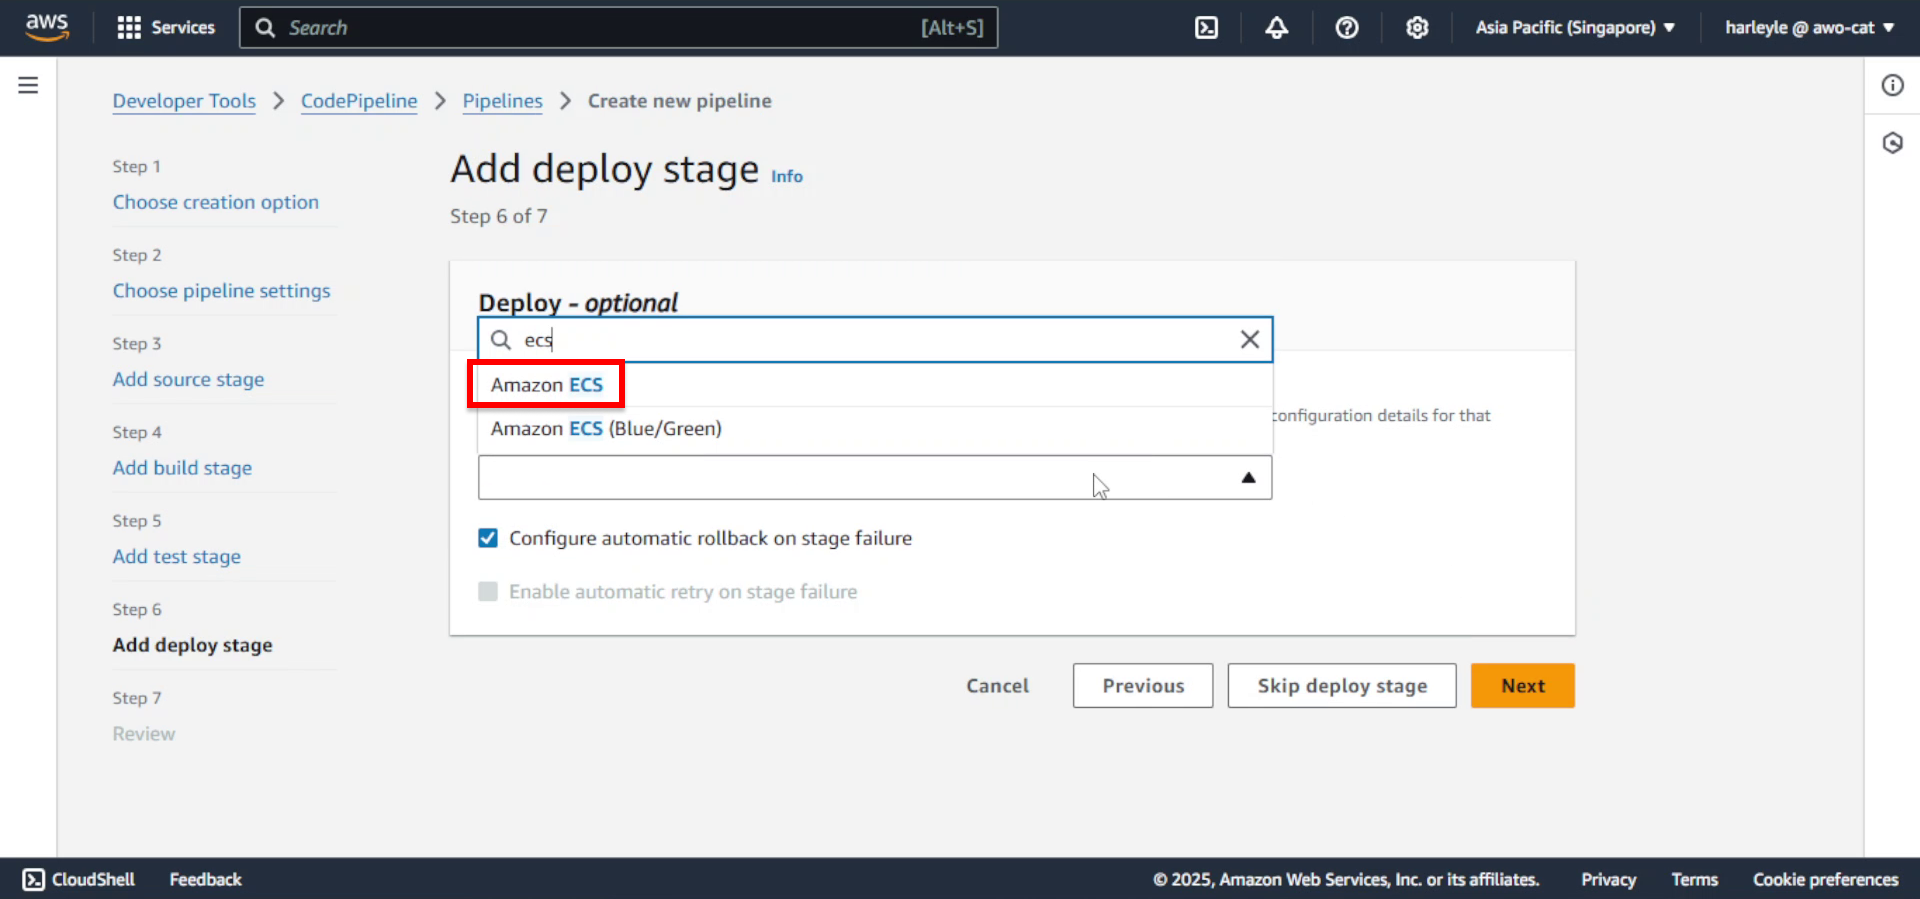Click the Add deploy stage step label
The height and width of the screenshot is (899, 1920).
[192, 645]
